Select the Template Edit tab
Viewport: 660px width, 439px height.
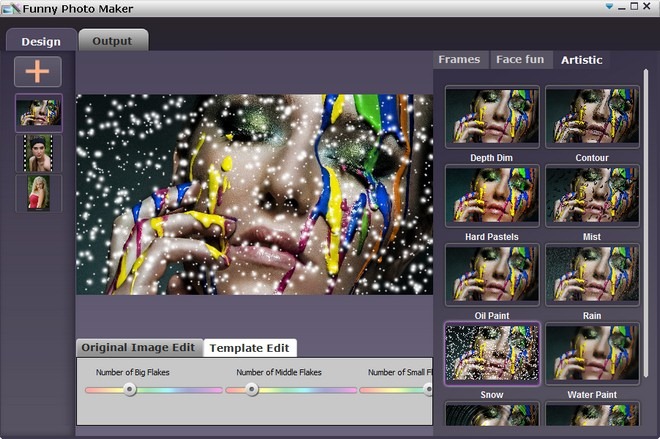(250, 348)
